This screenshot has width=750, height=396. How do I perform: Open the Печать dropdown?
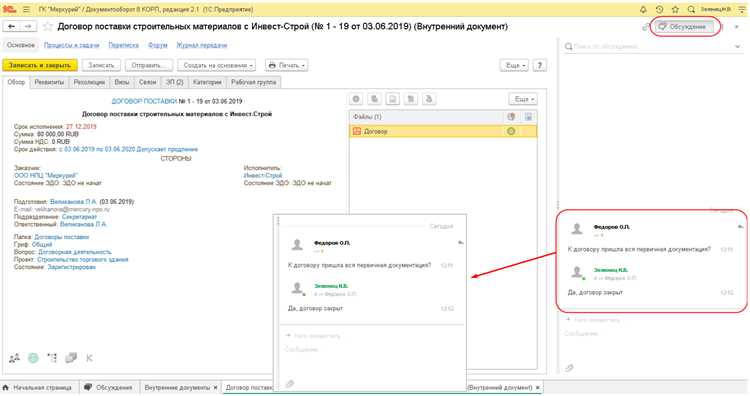point(286,65)
